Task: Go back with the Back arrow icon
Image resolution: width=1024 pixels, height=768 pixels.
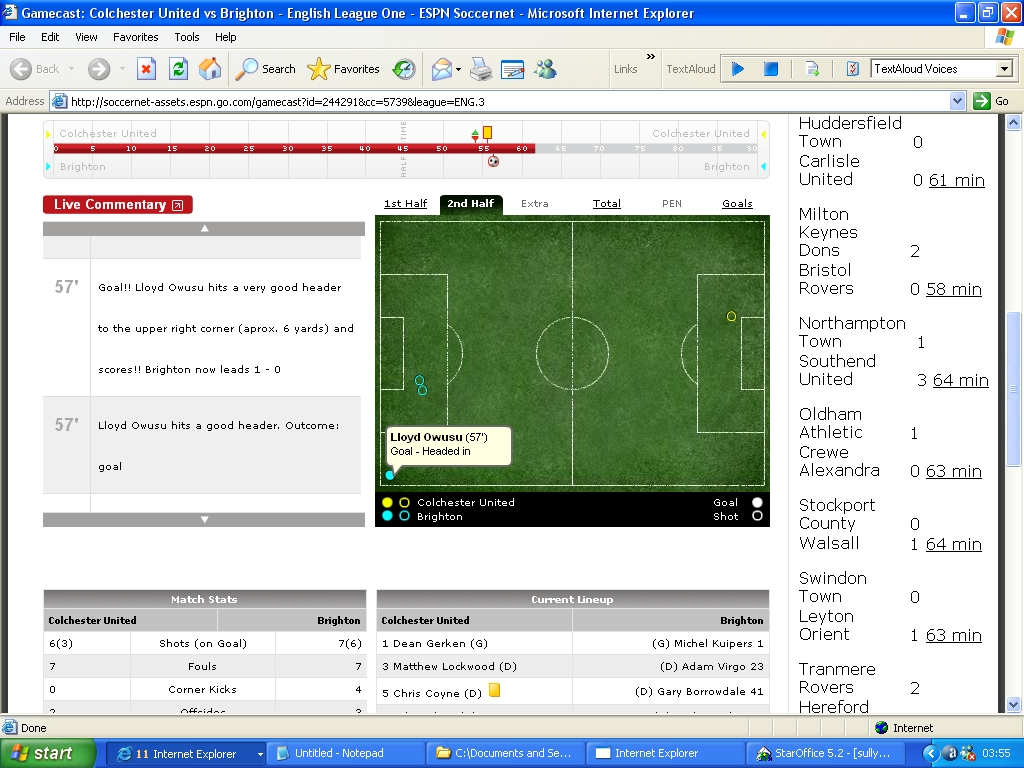Action: coord(21,69)
